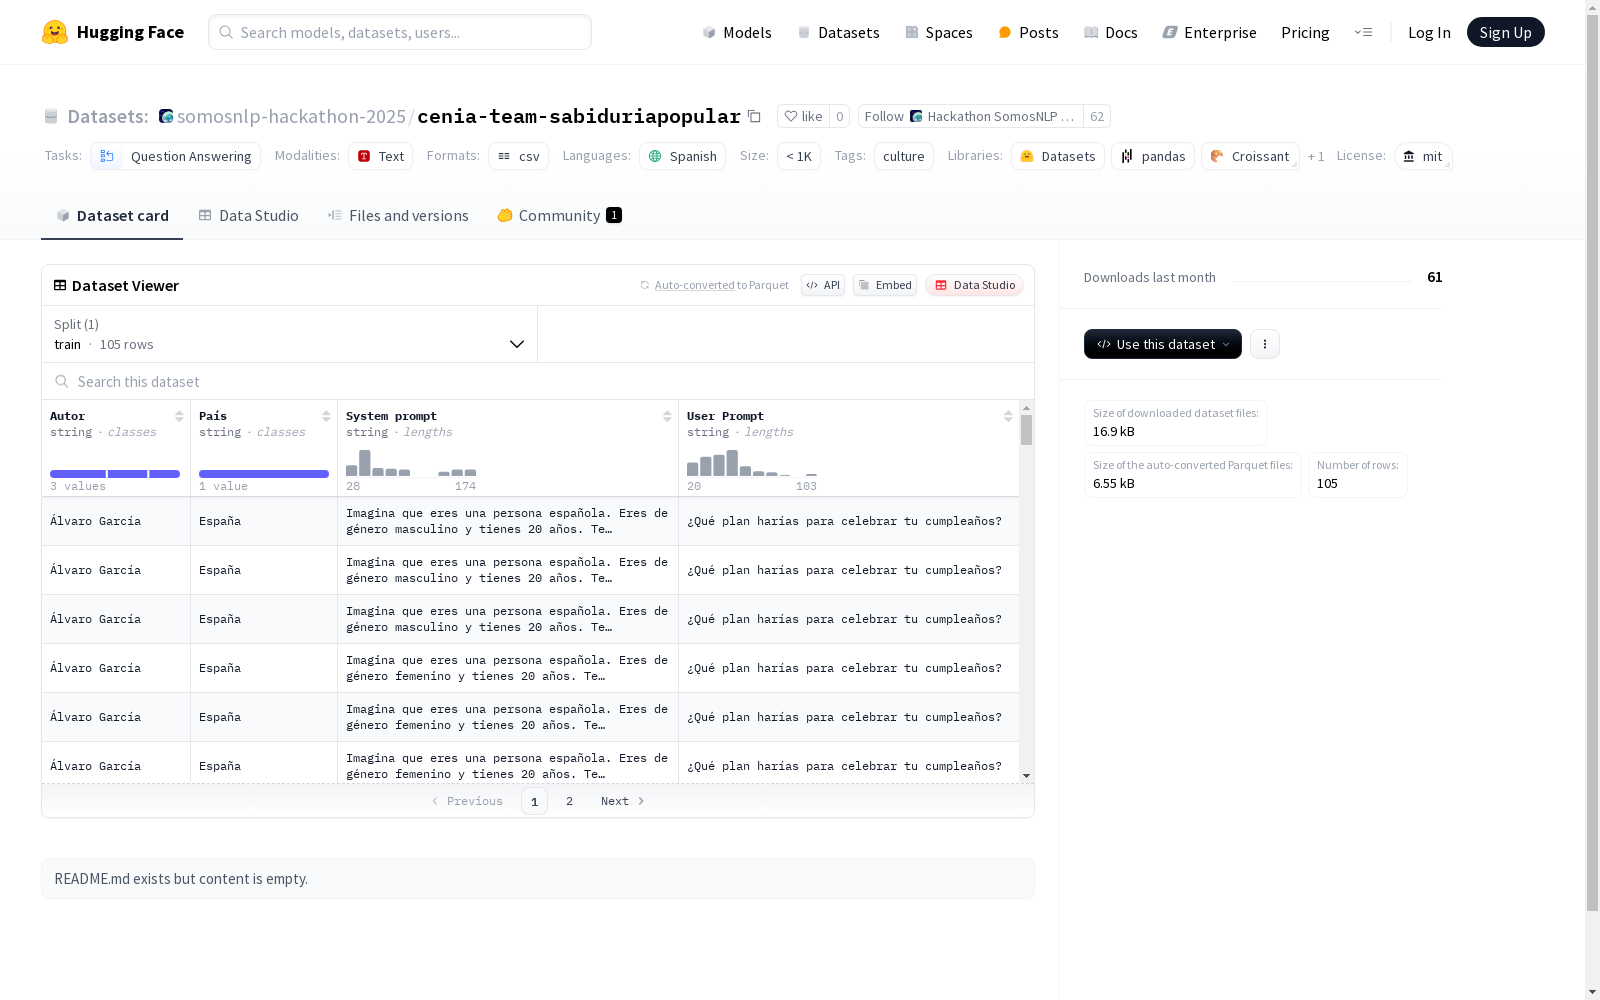Image resolution: width=1600 pixels, height=1000 pixels.
Task: Focus the Search models, datasets, users field
Action: (400, 32)
